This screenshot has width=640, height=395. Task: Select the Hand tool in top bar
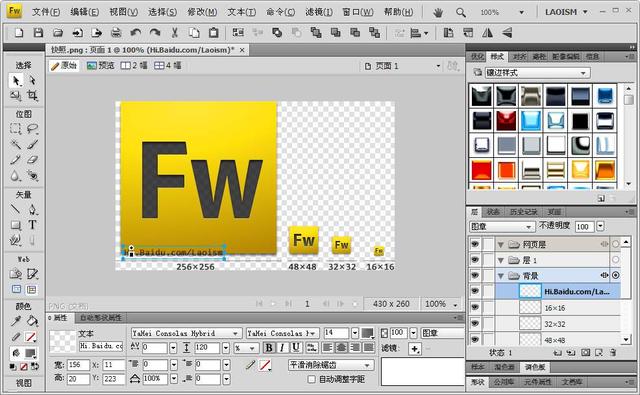point(438,13)
